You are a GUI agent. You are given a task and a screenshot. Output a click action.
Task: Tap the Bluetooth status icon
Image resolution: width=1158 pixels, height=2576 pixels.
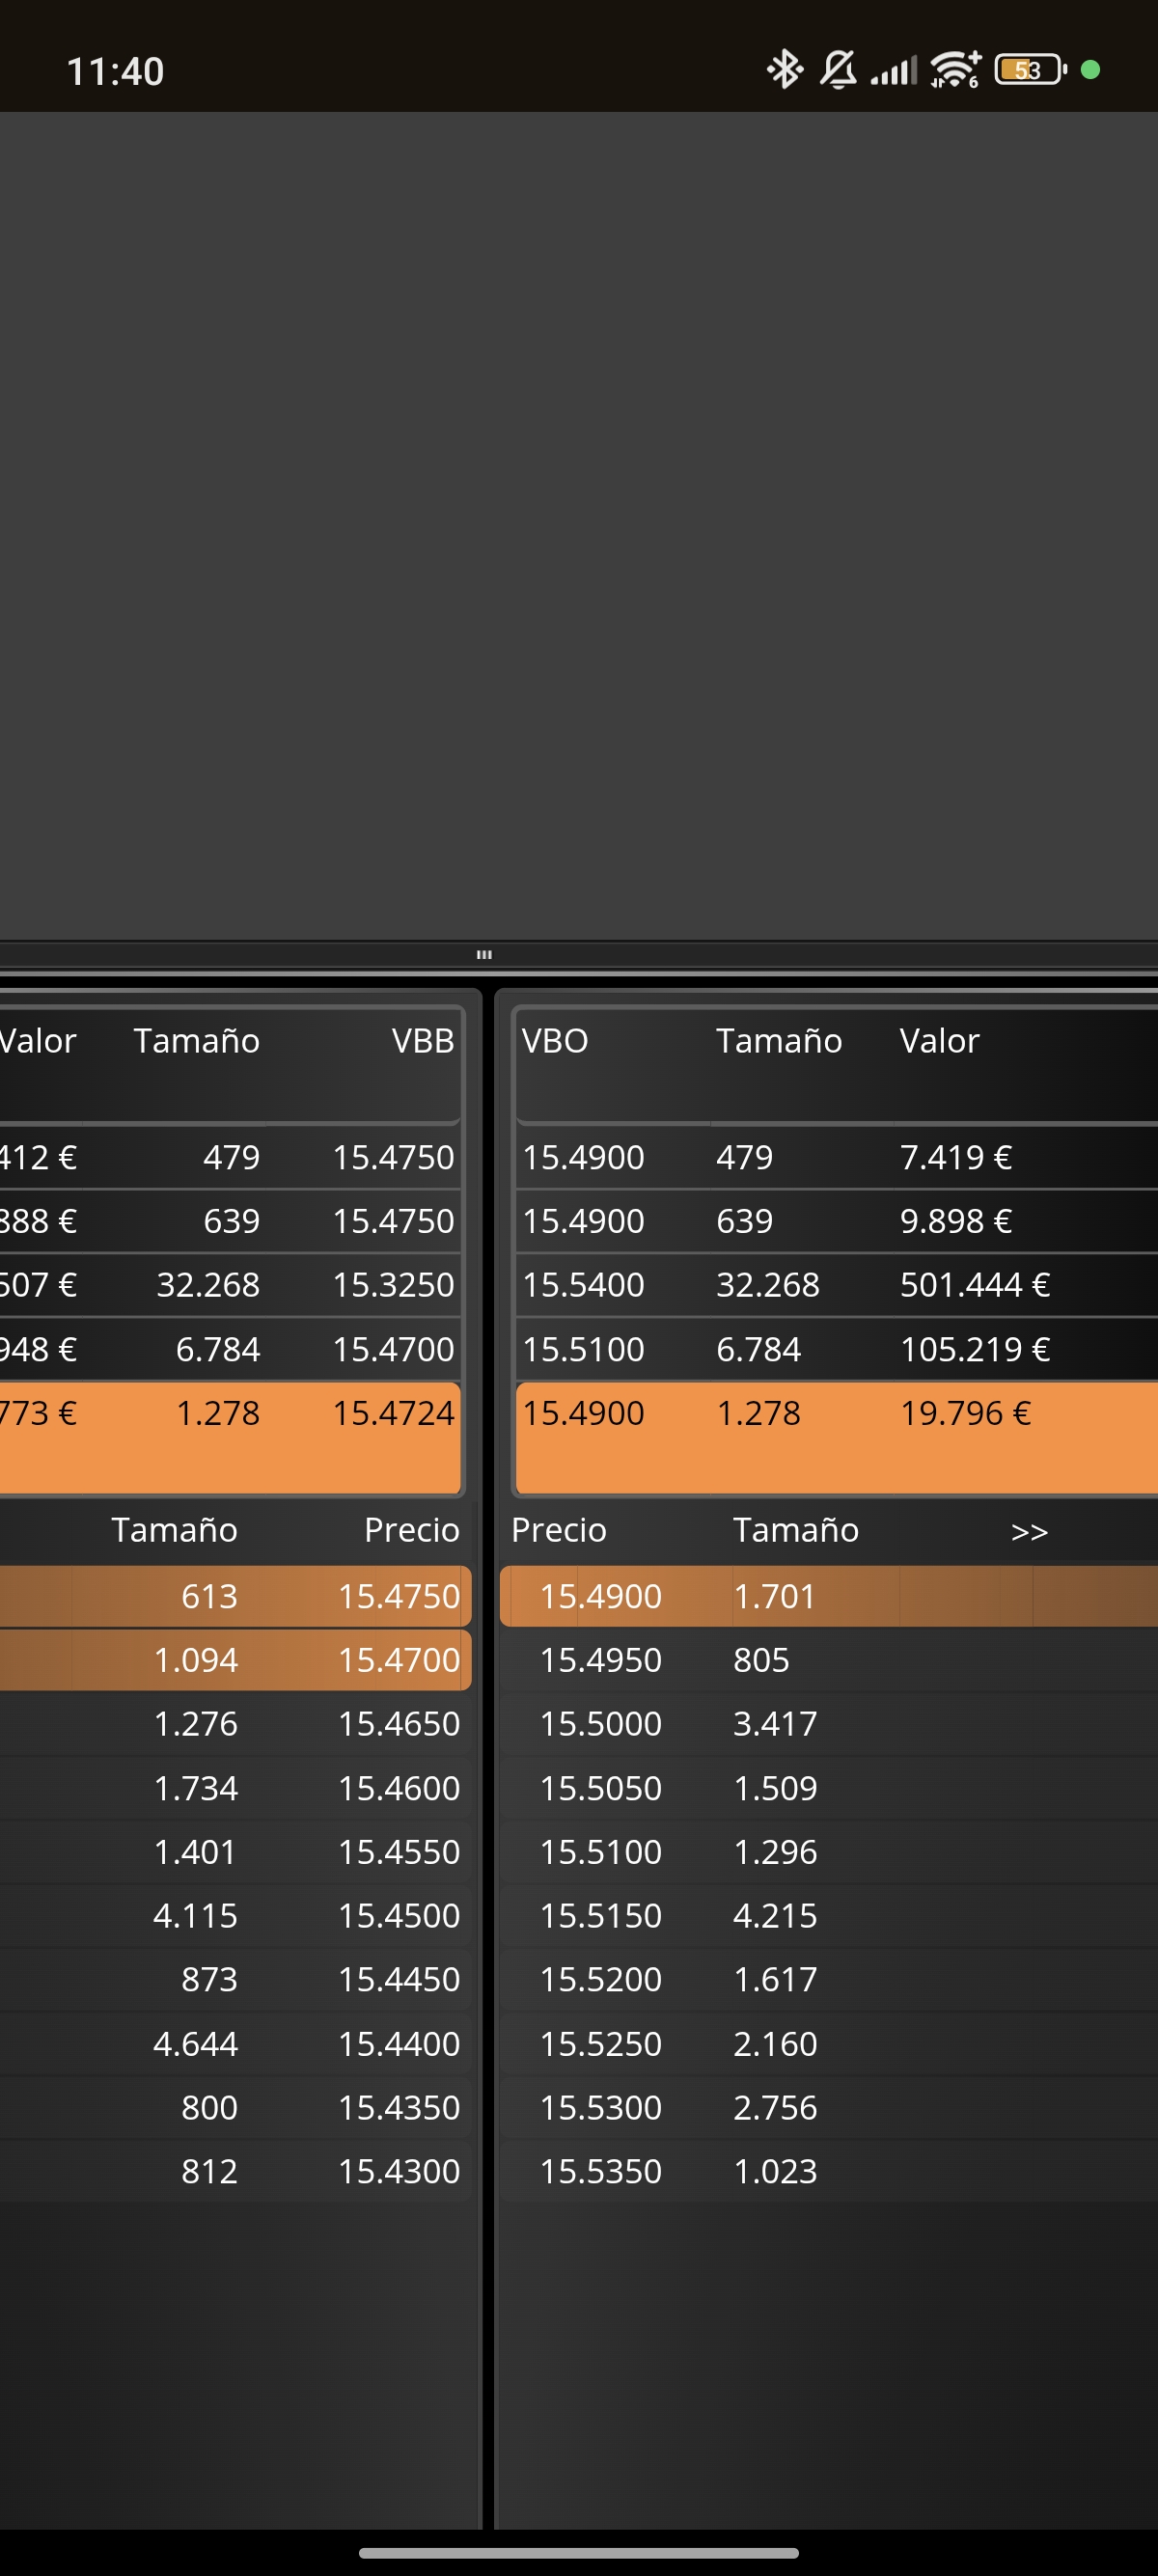784,70
